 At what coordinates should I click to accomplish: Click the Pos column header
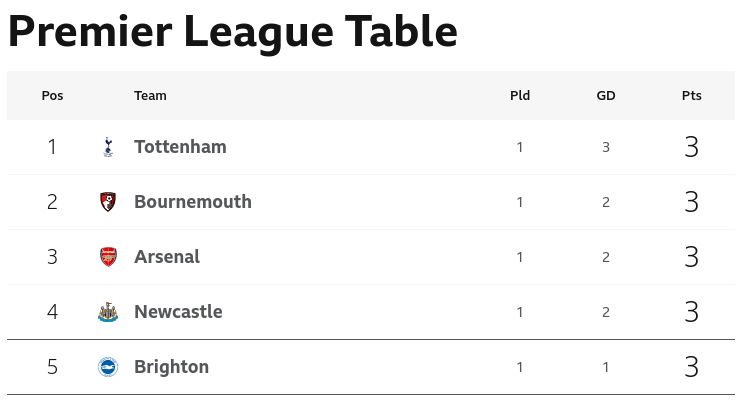click(x=52, y=95)
